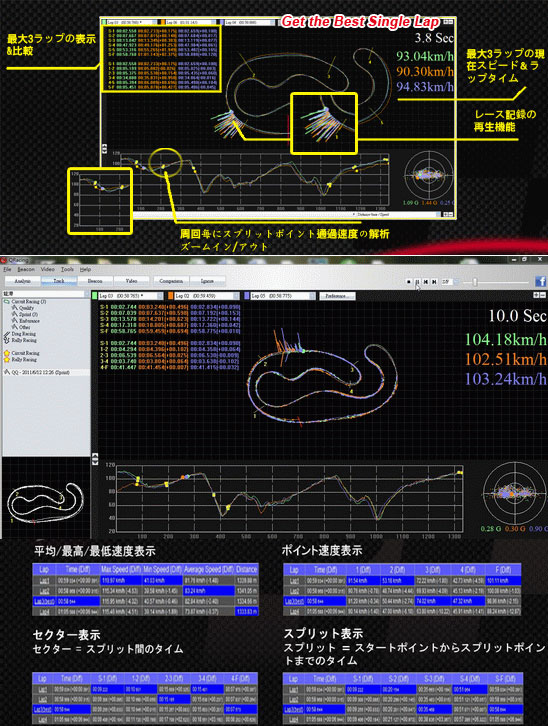Skip back to previous frame button

coord(426,281)
